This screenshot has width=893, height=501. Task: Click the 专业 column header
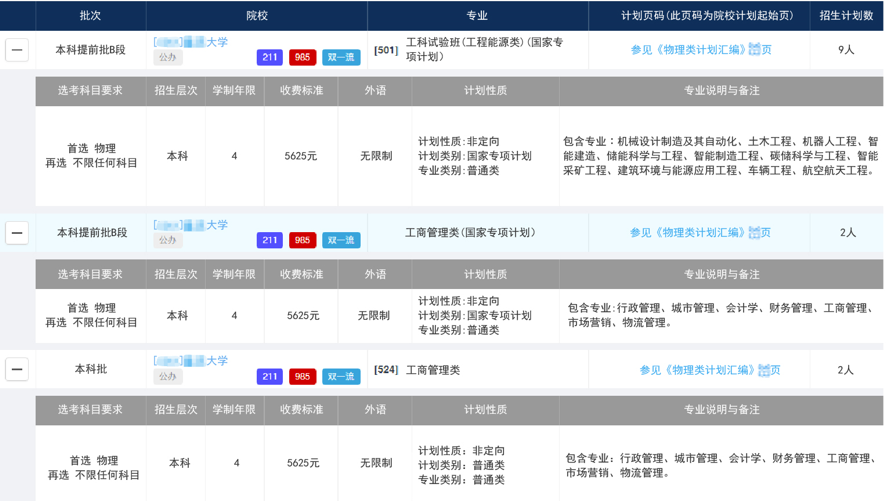click(x=477, y=15)
